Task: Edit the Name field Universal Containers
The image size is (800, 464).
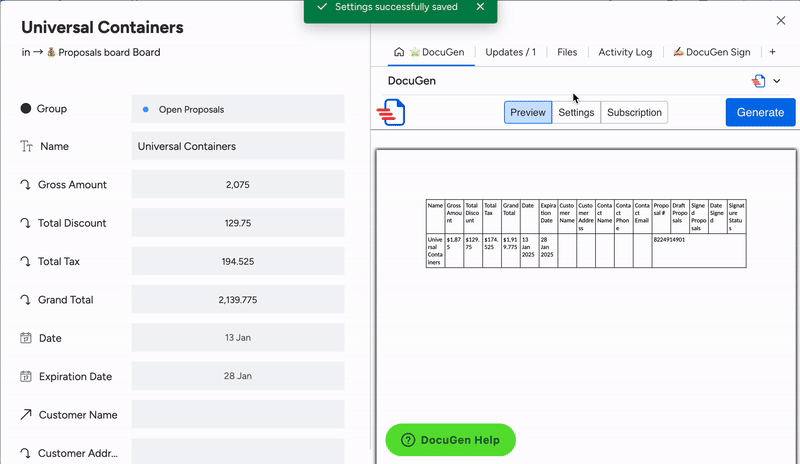Action: pos(238,146)
